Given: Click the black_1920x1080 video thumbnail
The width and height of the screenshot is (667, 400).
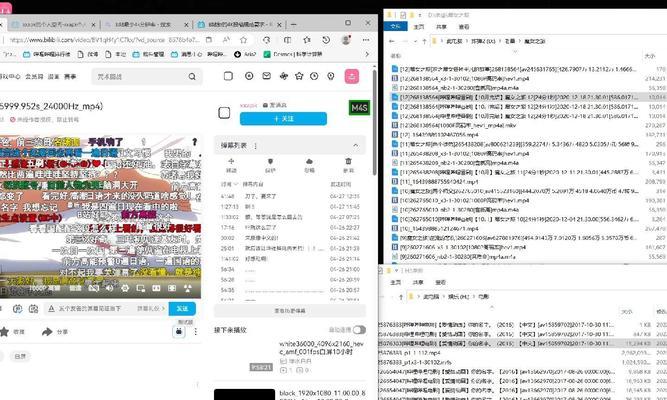Looking at the screenshot, I should point(245,394).
